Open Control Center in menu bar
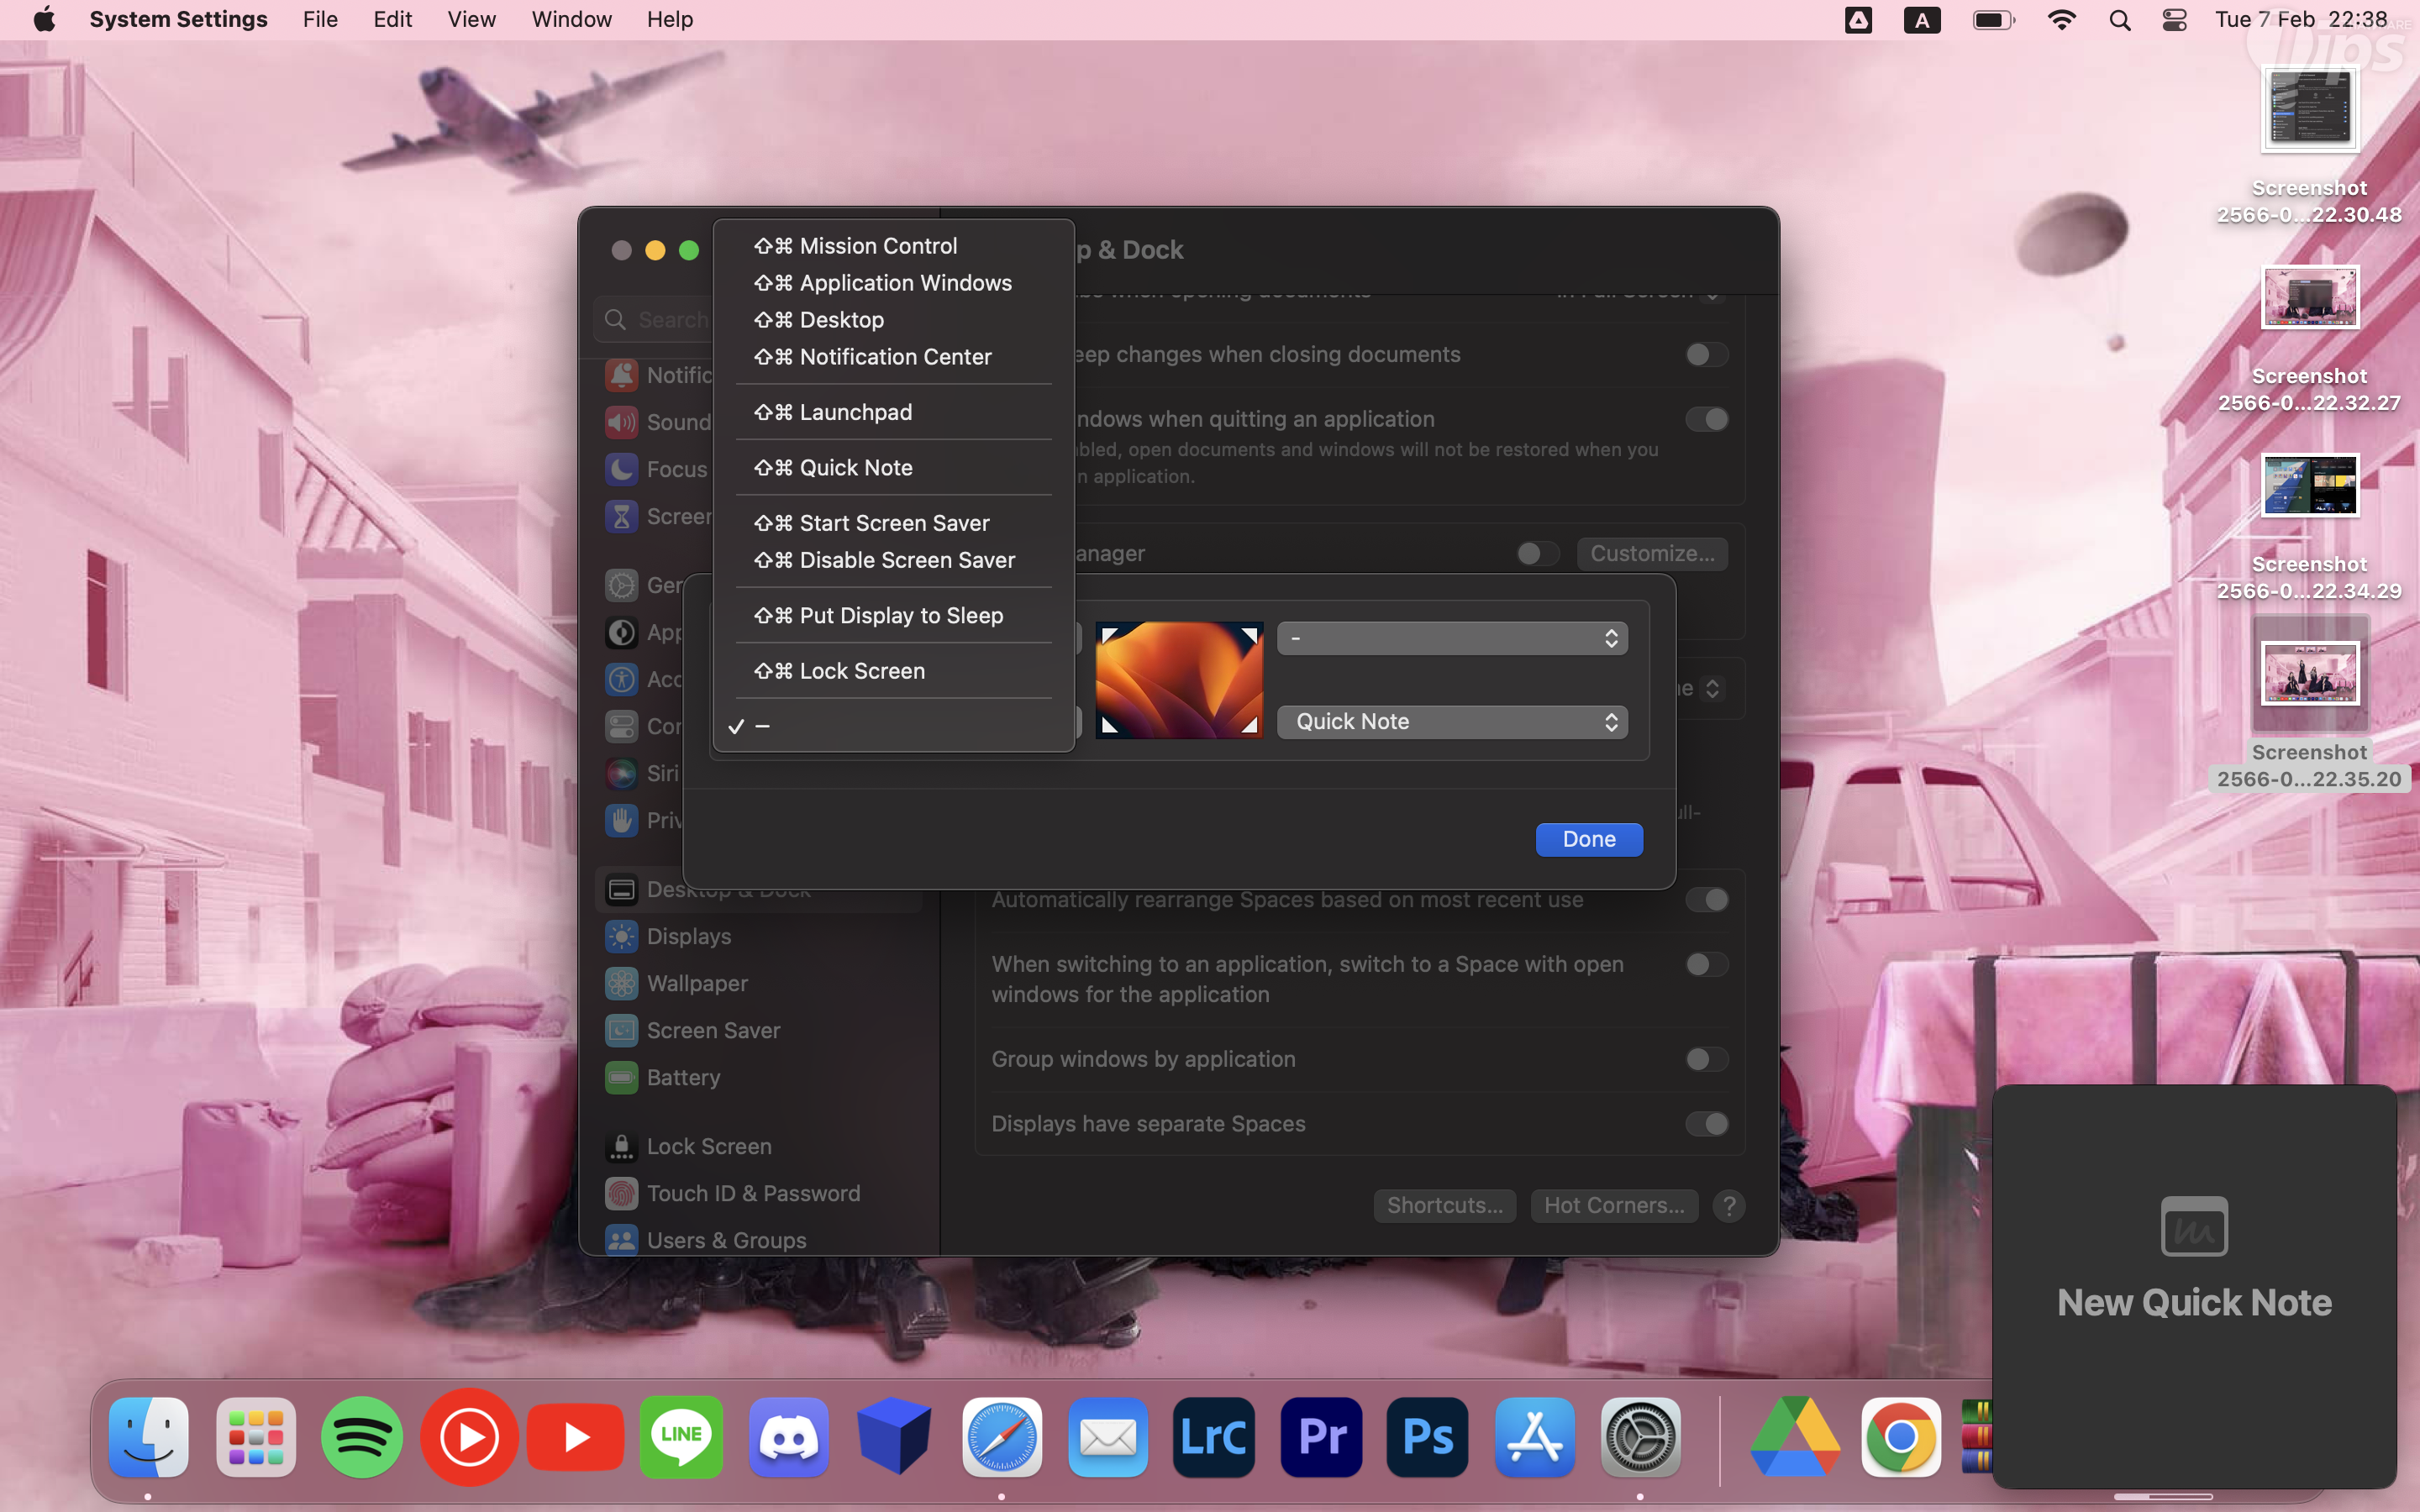 (2174, 20)
